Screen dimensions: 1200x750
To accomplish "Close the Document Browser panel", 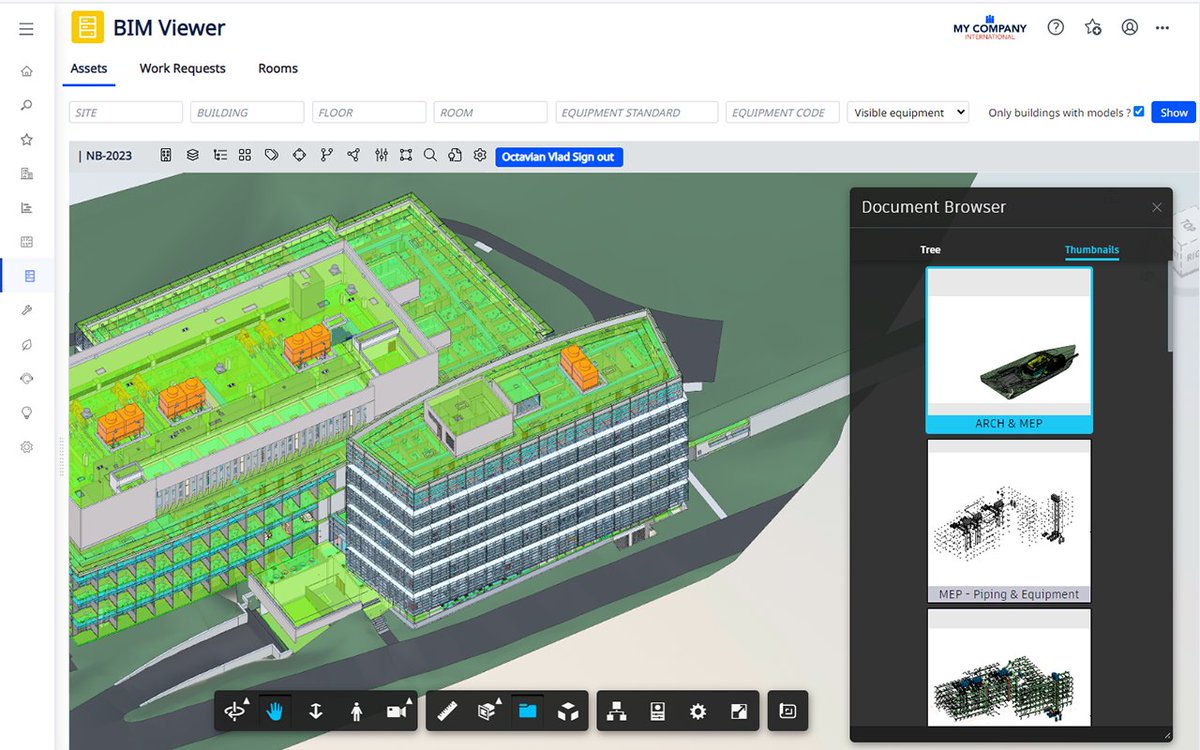I will click(x=1157, y=207).
